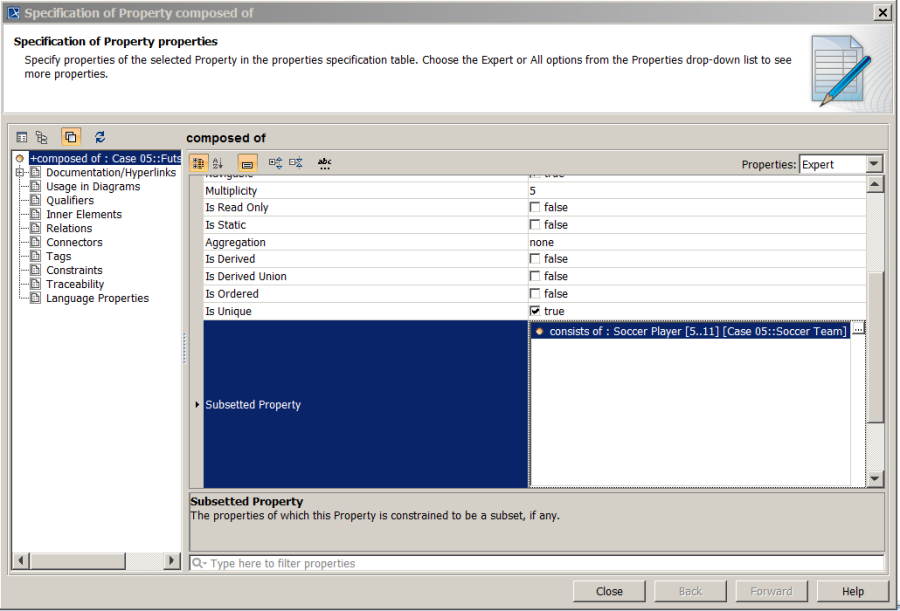Click the Close button
Viewport: 900px width, 611px height.
coord(609,591)
